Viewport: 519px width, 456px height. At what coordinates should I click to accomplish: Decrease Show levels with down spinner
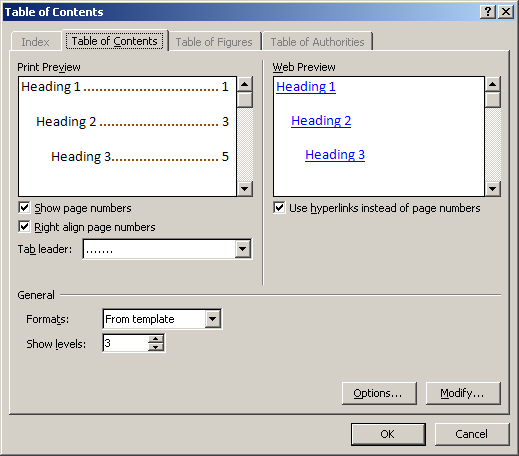click(156, 347)
